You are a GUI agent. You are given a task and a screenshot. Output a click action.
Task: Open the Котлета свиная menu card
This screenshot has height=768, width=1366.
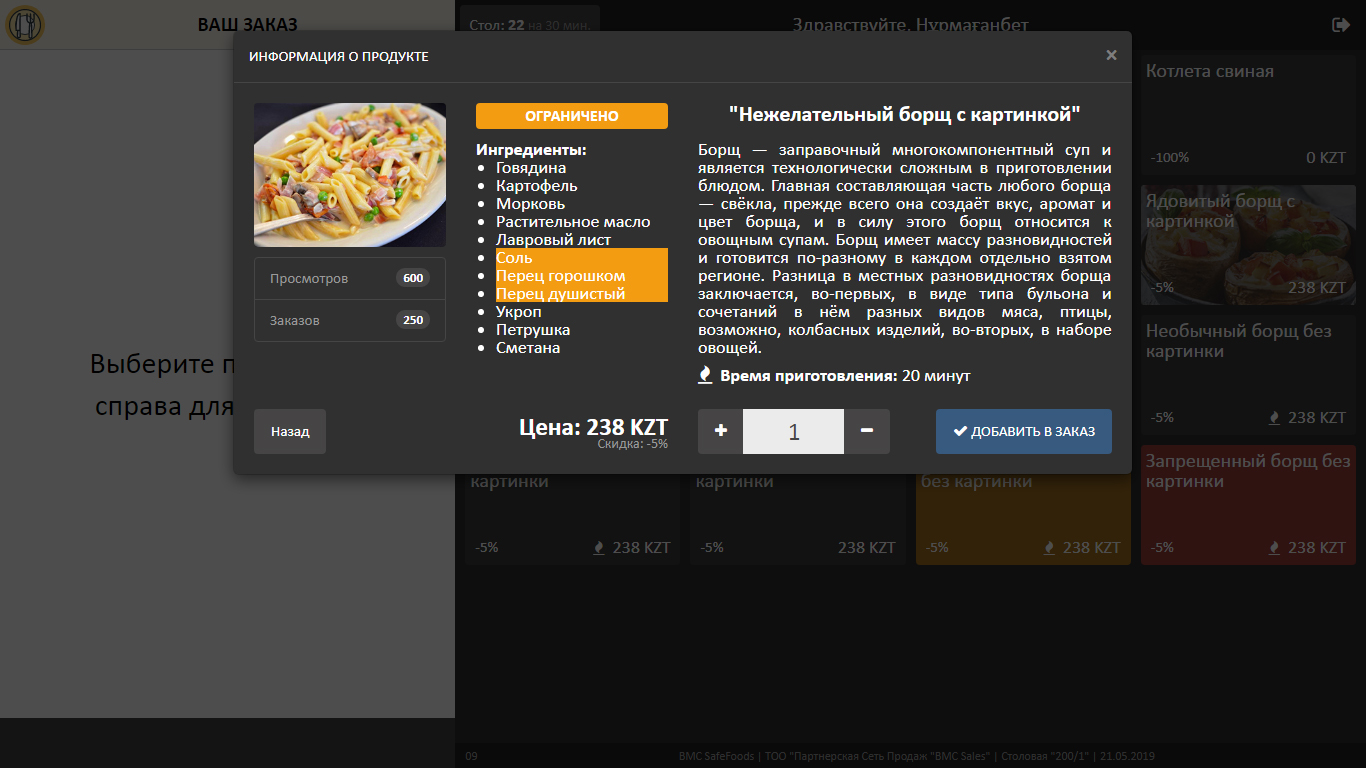[x=1247, y=113]
